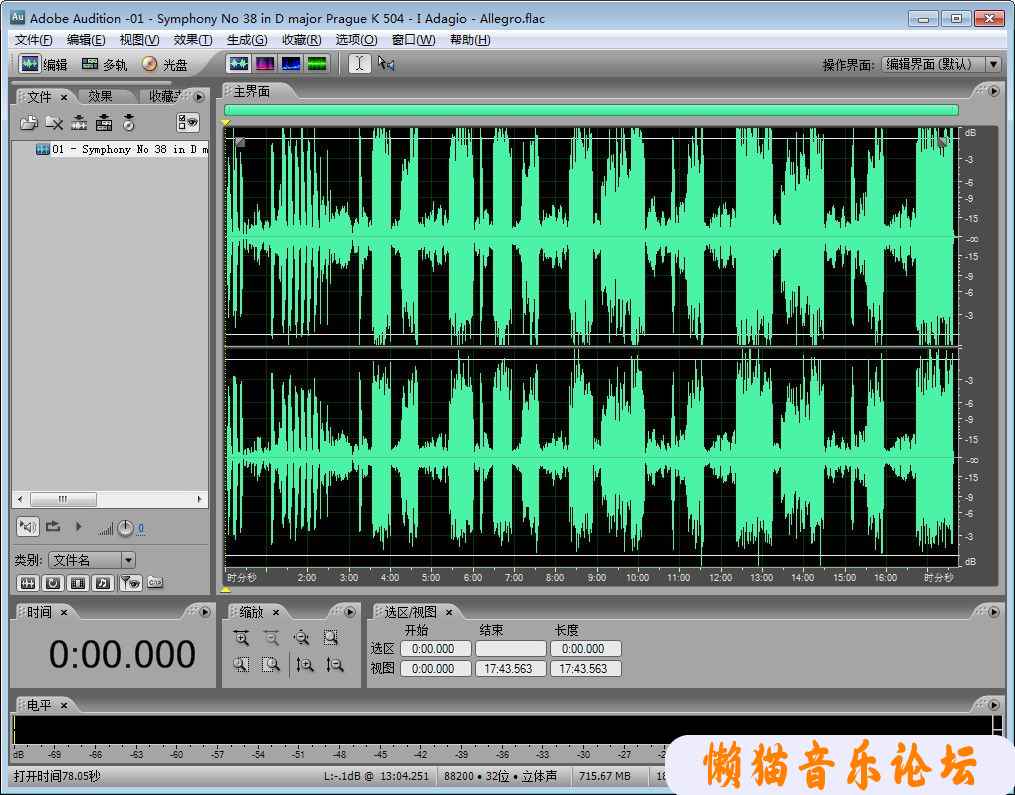Click zoom in horizontally icon
Viewport: 1015px width, 795px height.
pos(241,638)
